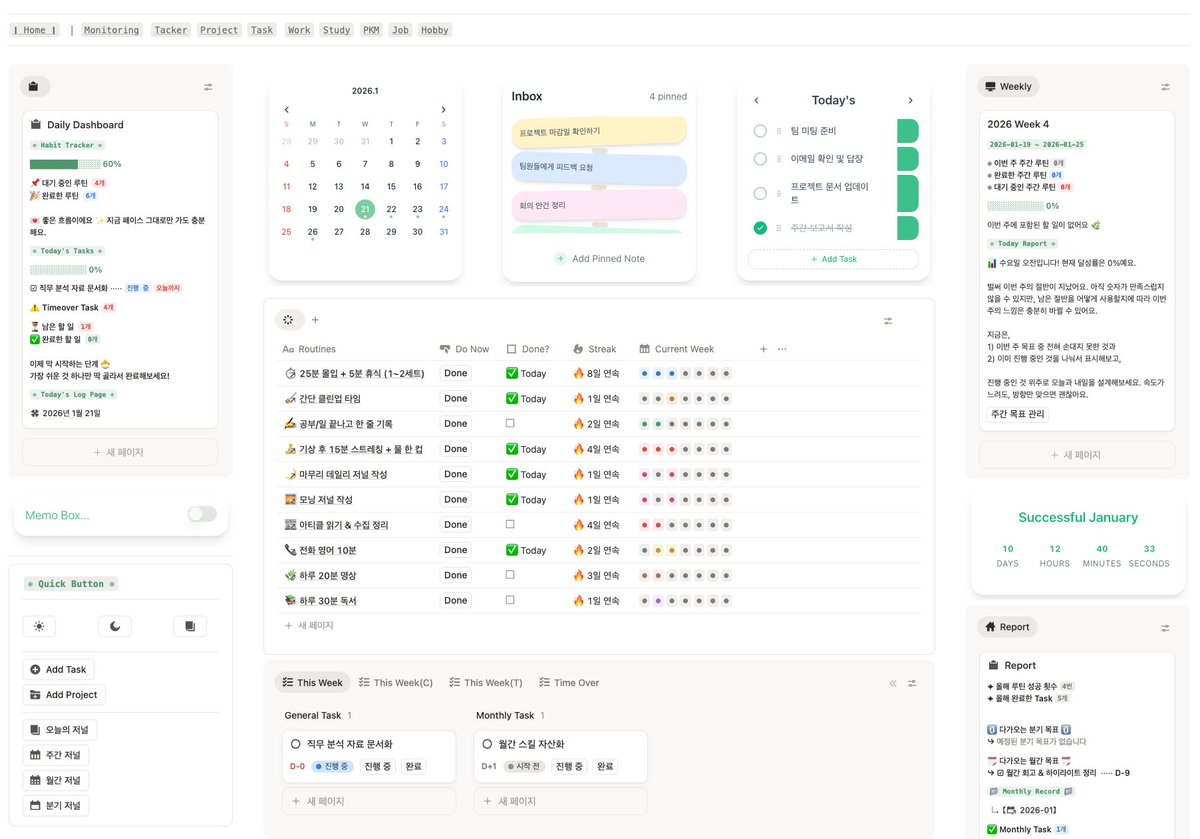This screenshot has width=1200, height=839.
Task: Open 월간 저널 button
Action: click(x=56, y=780)
